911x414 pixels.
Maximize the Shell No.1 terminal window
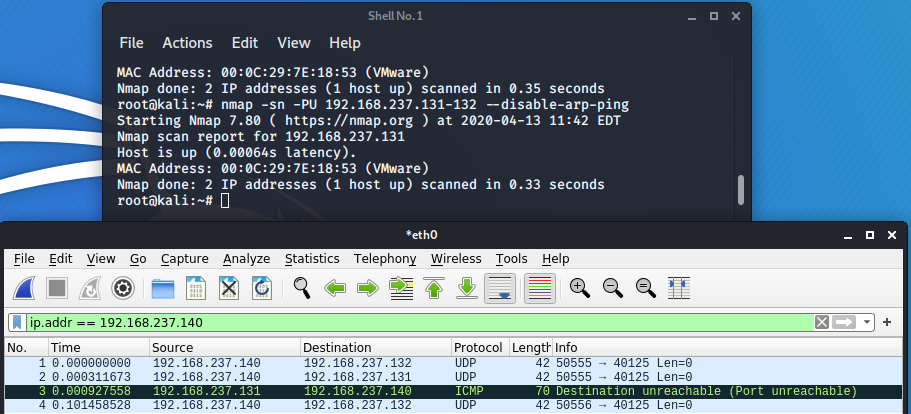713,16
